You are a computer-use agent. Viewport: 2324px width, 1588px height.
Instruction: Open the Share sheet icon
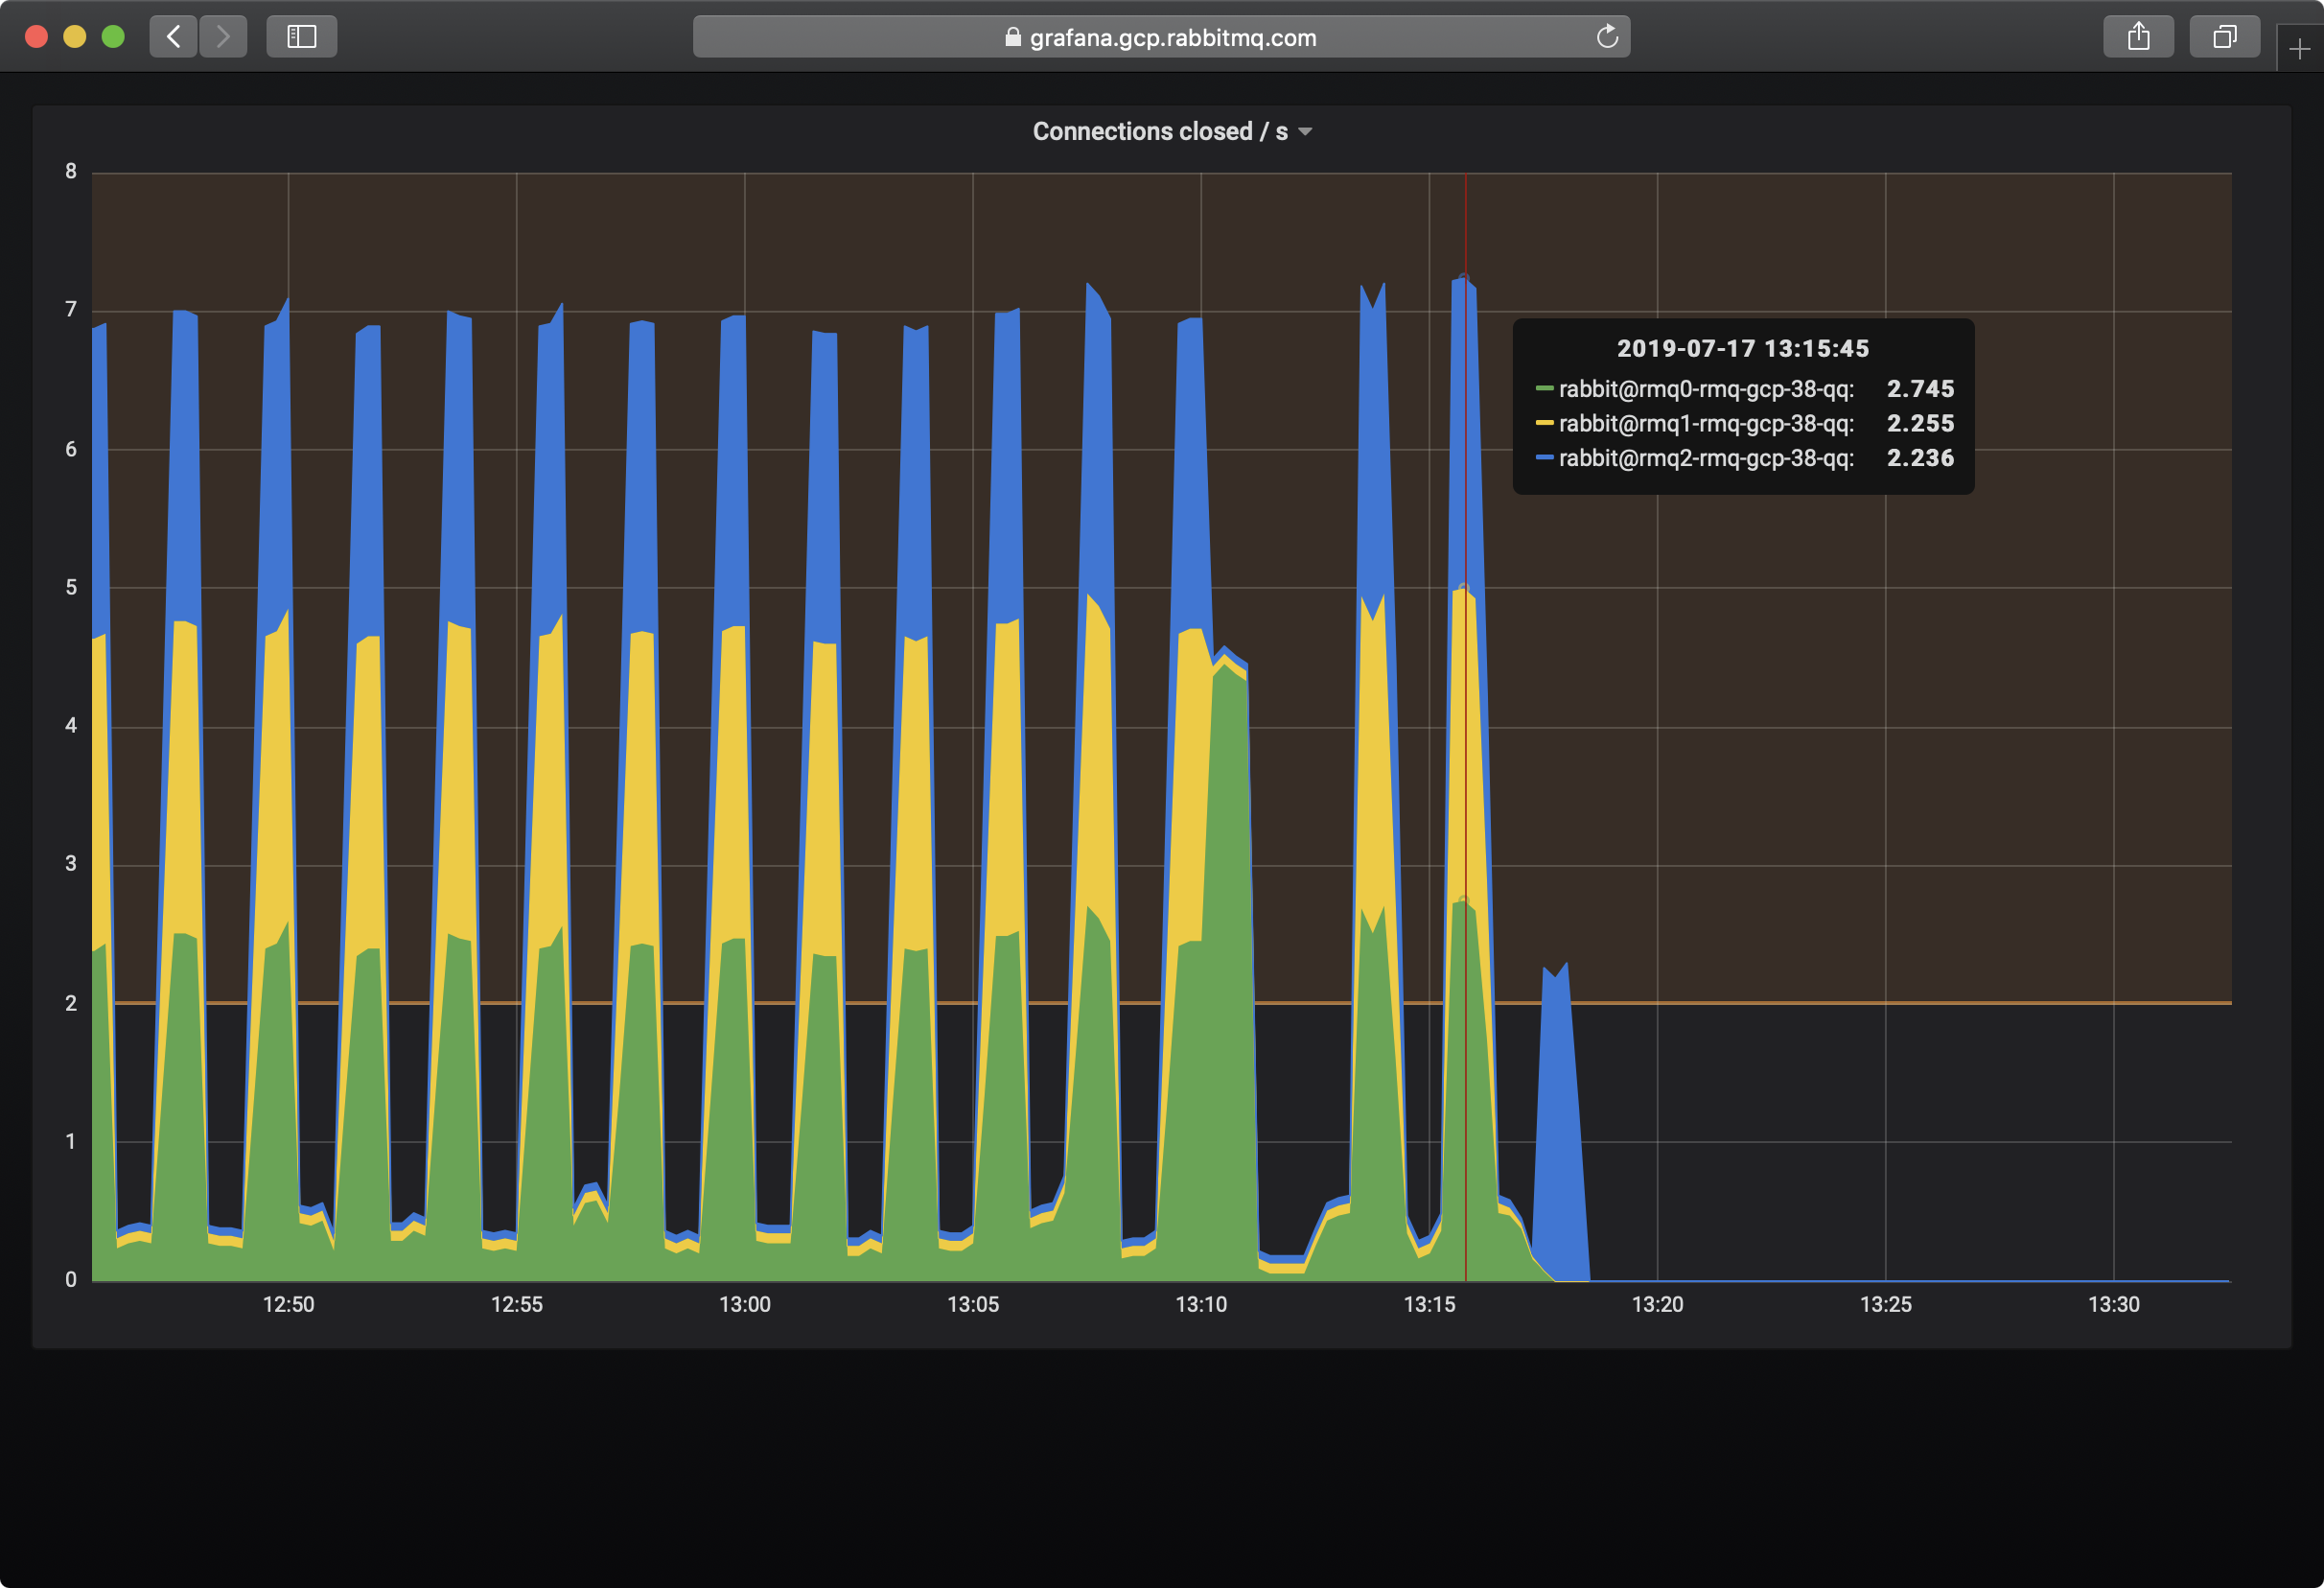tap(2138, 37)
